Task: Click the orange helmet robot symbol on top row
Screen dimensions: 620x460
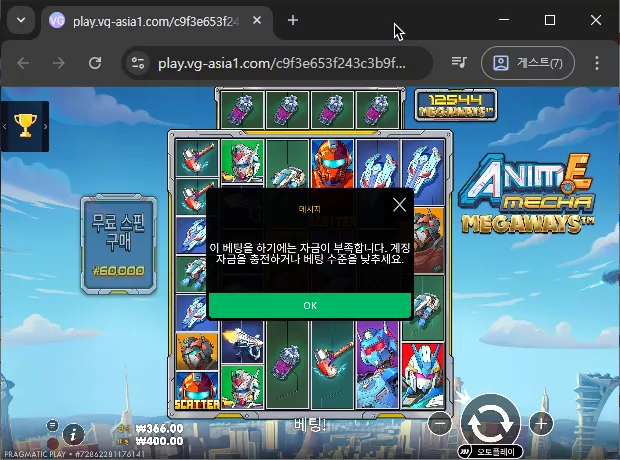Action: point(333,163)
